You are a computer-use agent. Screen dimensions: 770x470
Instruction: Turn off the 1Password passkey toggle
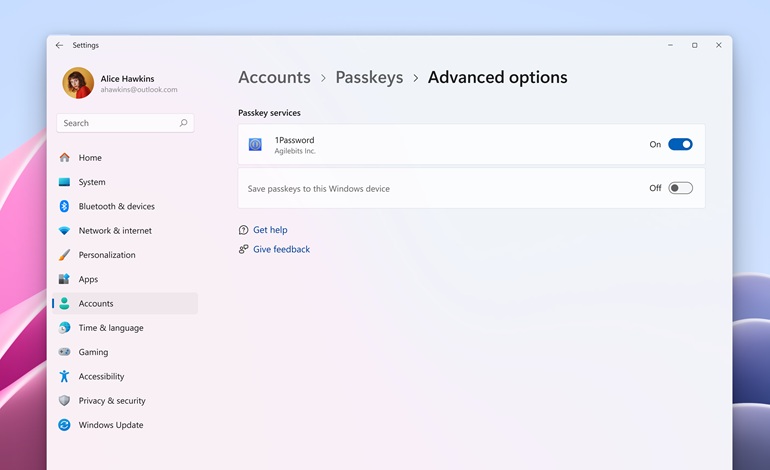[x=680, y=144]
